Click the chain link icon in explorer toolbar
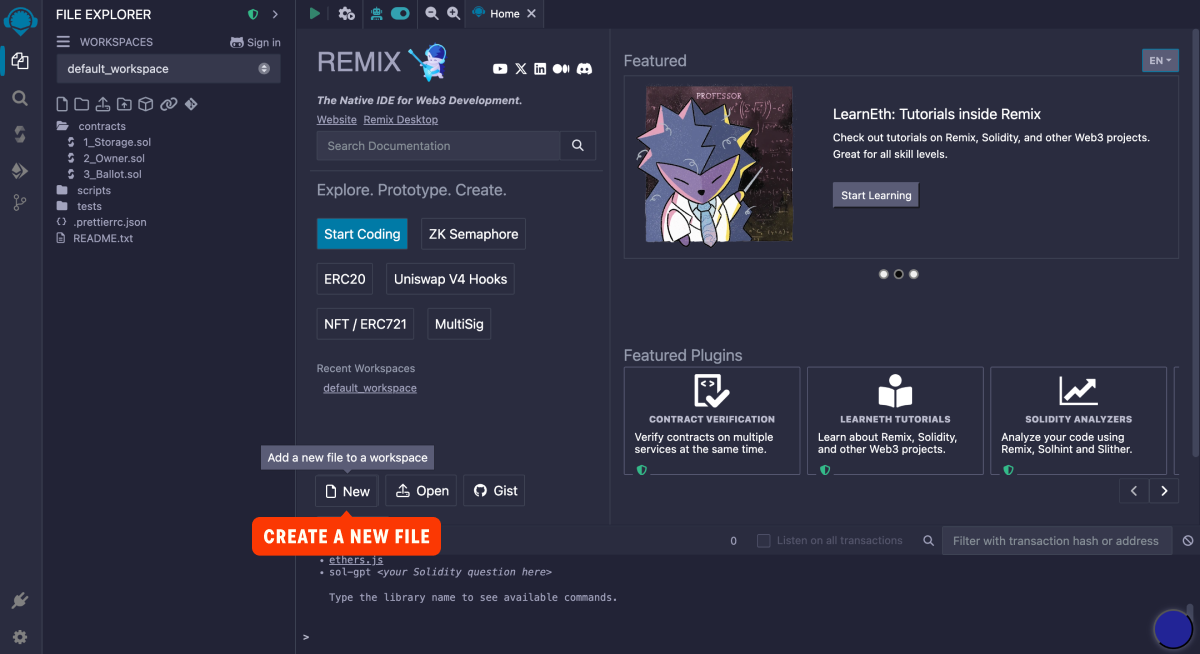1200x654 pixels. [169, 104]
